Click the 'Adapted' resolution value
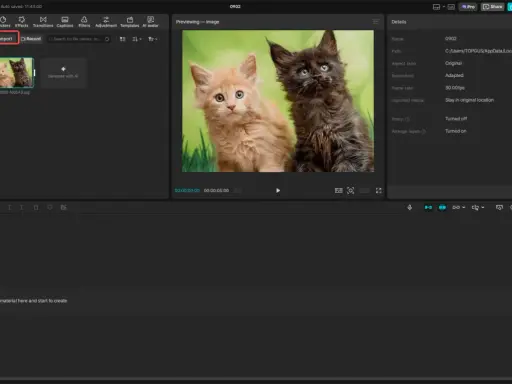 454,75
